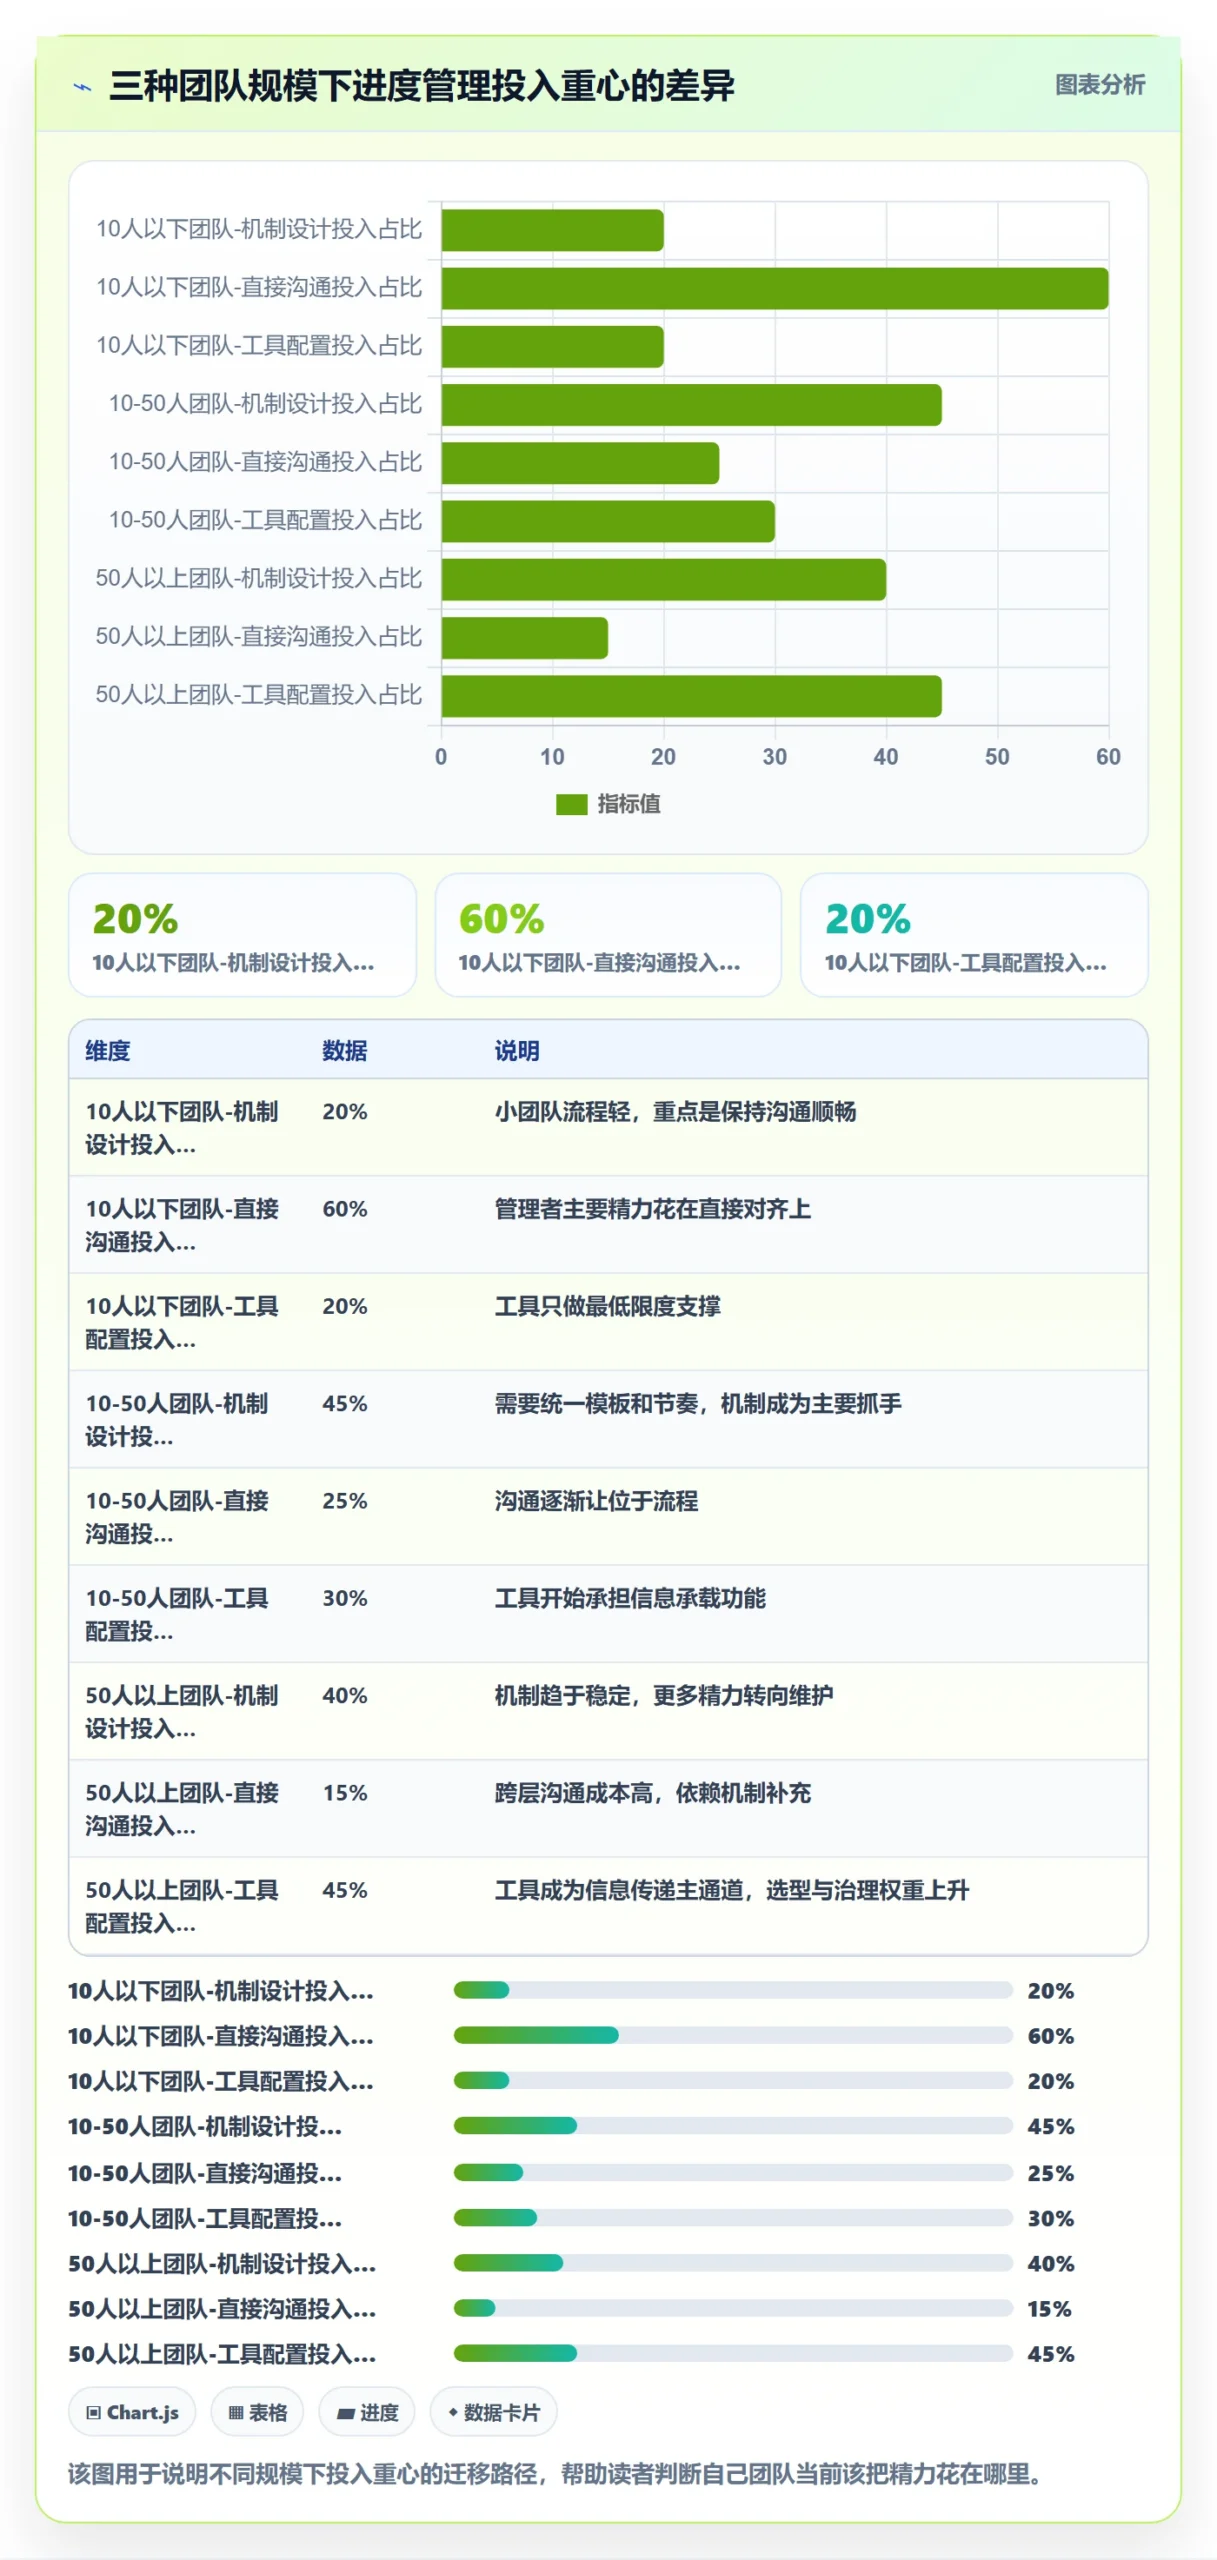Screen dimensions: 1217x2560
Task: Click table cell 跨层沟通成本高，依赖机制补充
Action: [652, 1792]
